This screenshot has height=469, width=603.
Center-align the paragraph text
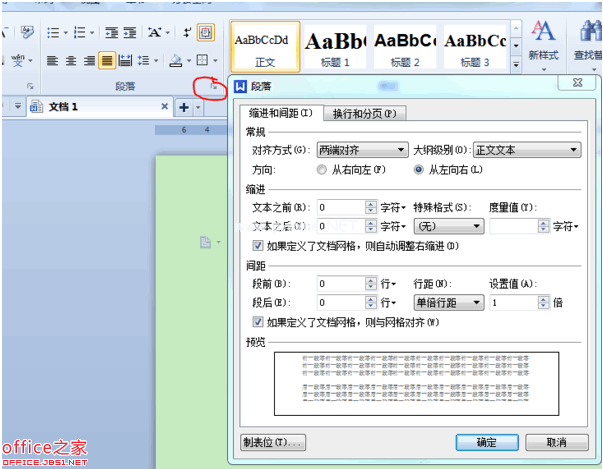[x=70, y=61]
